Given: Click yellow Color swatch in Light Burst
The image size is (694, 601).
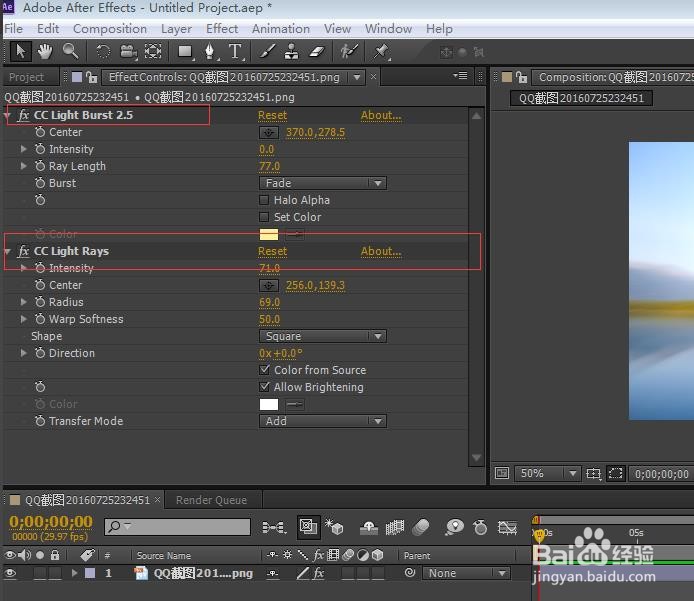Looking at the screenshot, I should (269, 235).
